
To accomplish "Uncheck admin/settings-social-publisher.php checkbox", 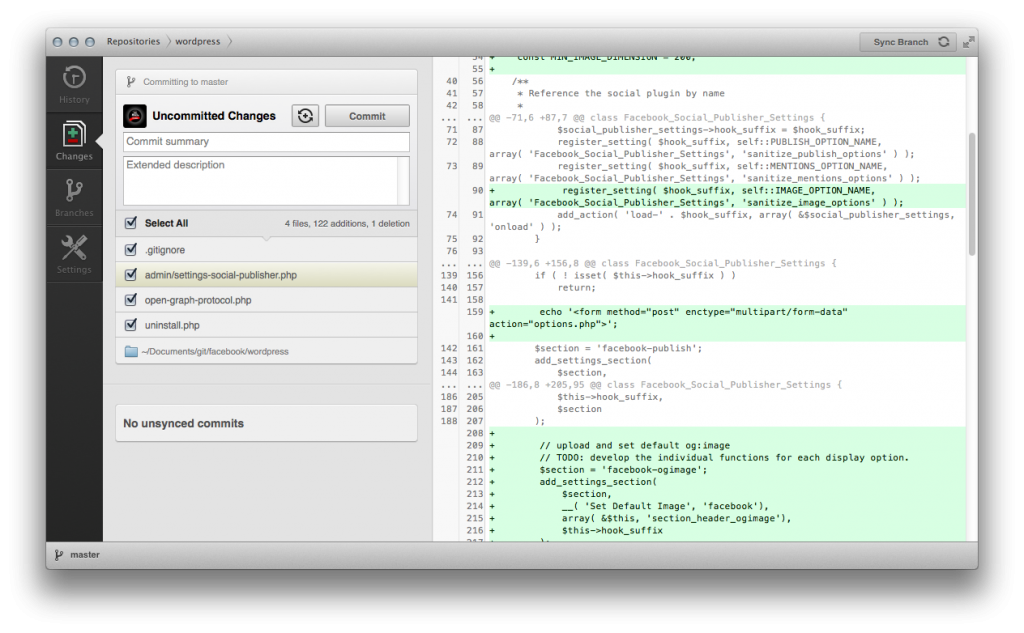I will 131,274.
